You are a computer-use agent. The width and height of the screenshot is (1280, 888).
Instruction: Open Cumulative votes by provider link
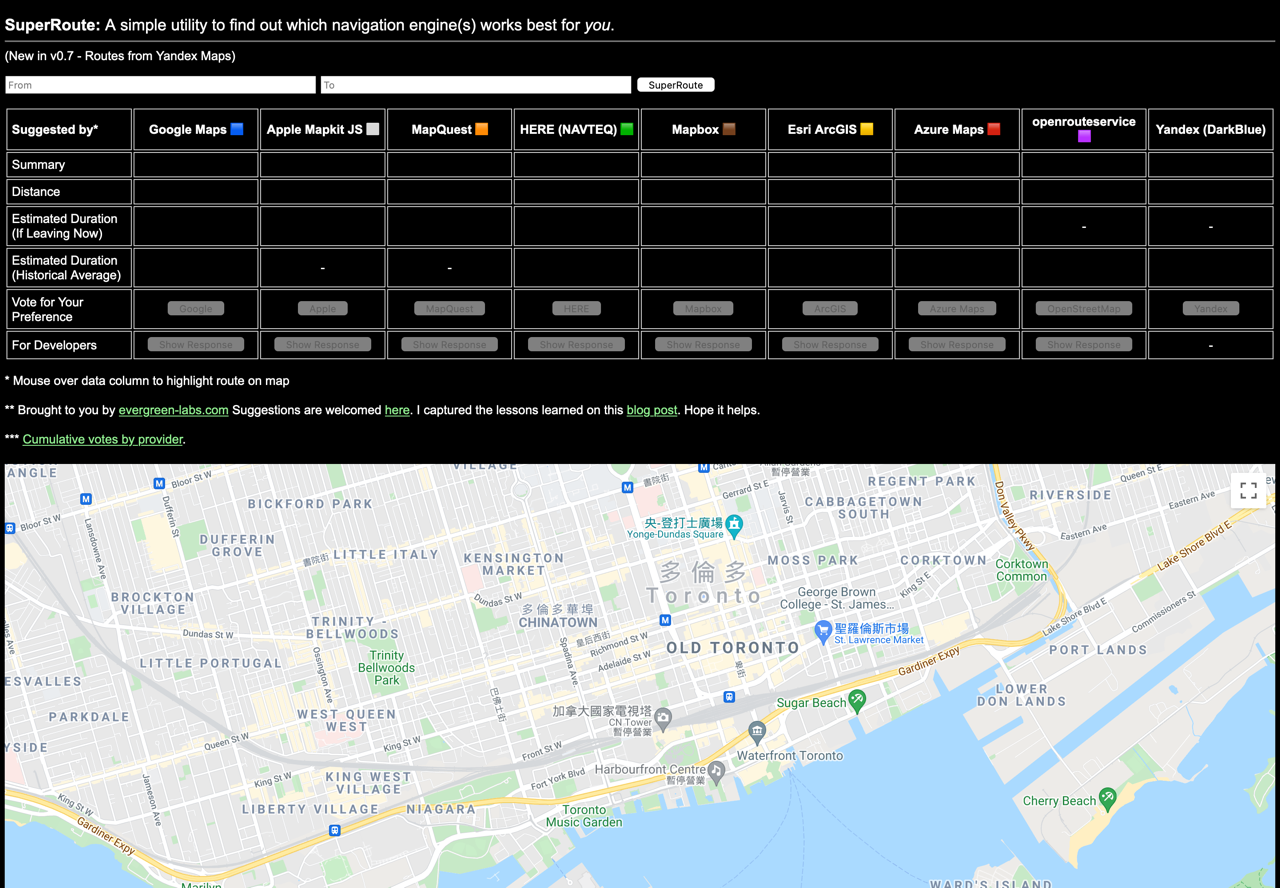click(103, 439)
